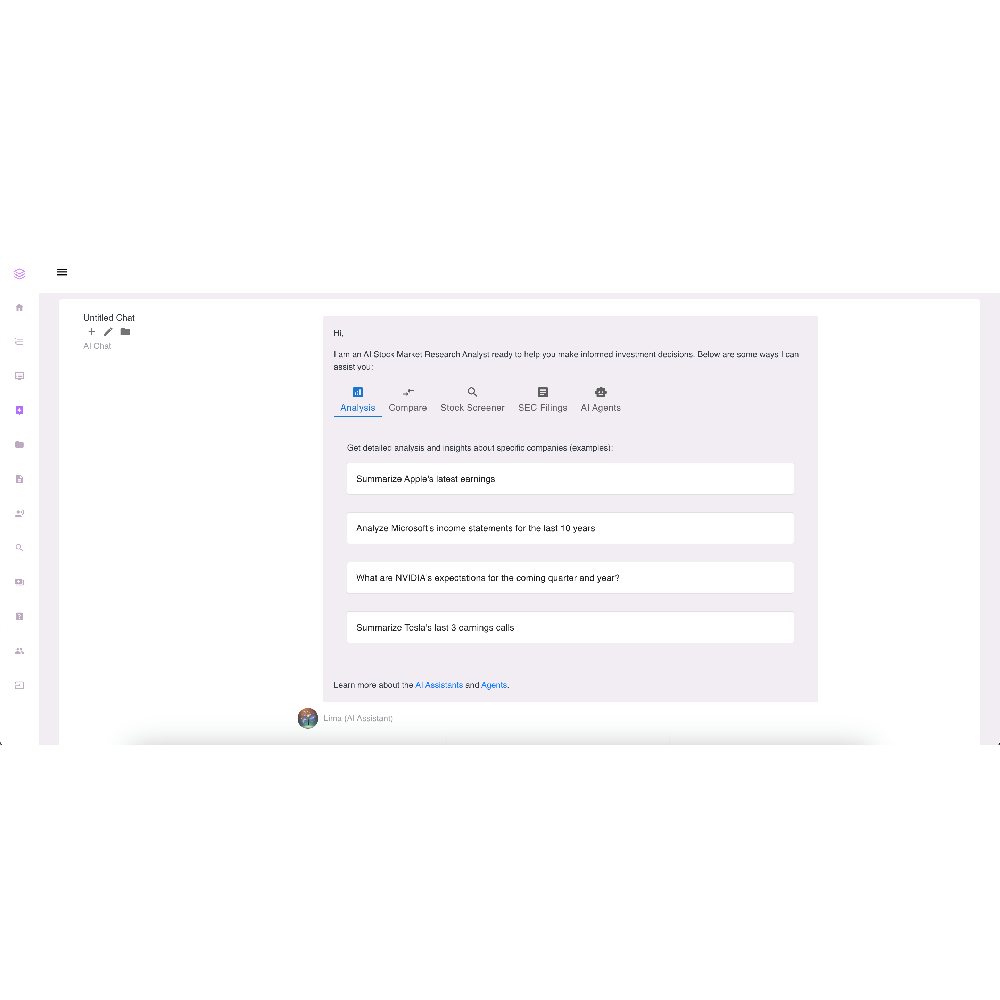1000x1000 pixels.
Task: Open the SEC Filings tab
Action: (x=542, y=399)
